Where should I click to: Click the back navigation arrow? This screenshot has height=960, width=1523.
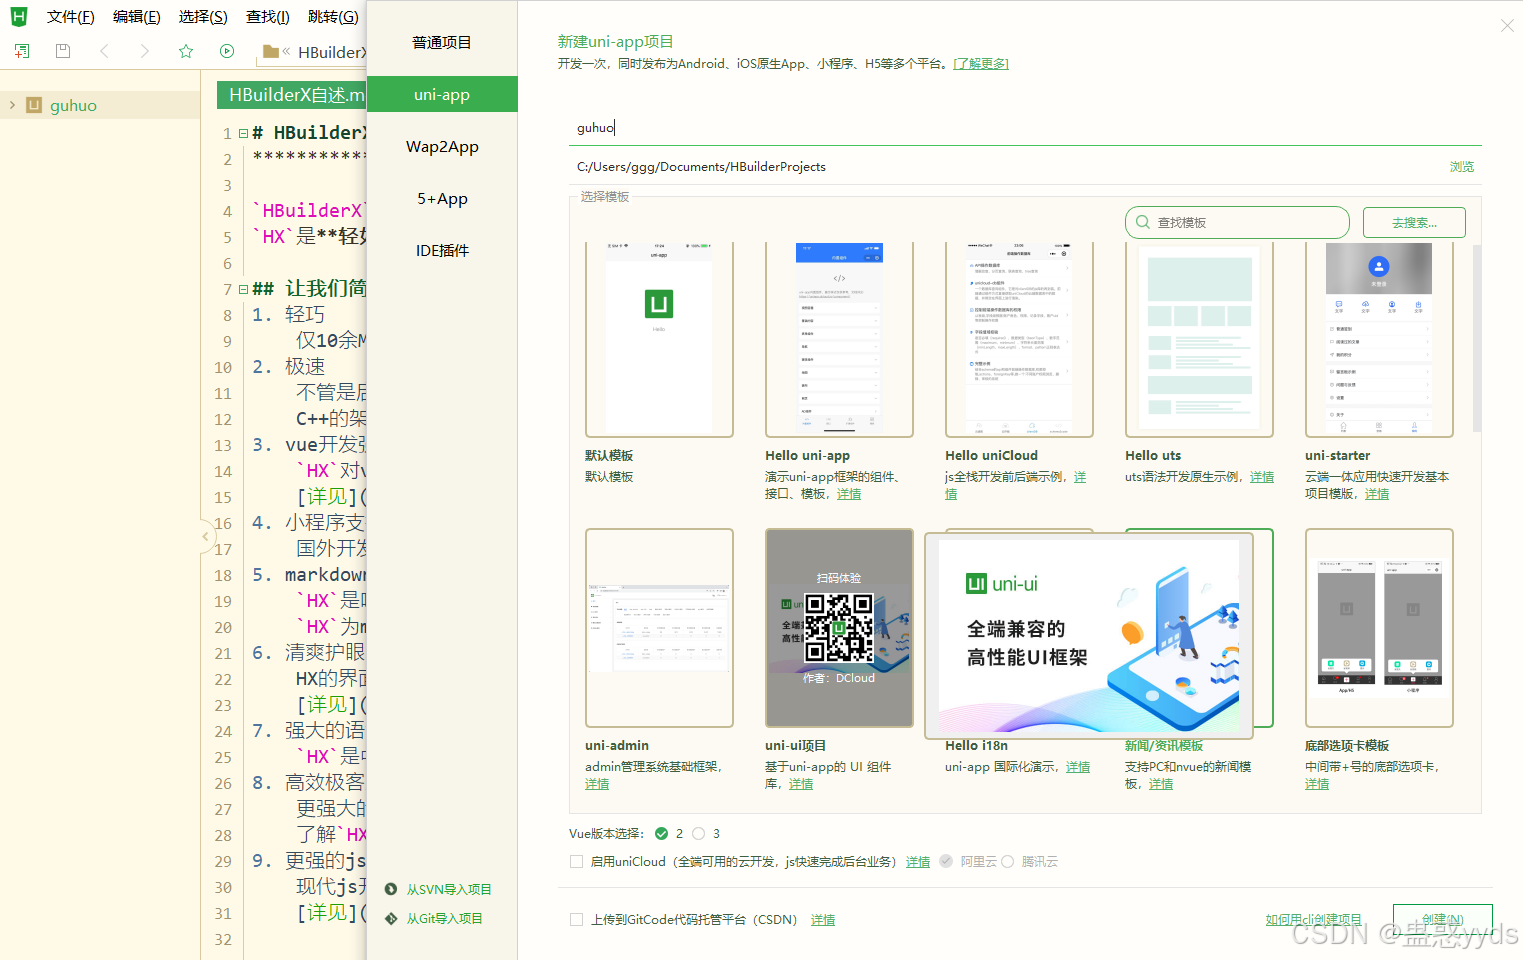coord(104,51)
